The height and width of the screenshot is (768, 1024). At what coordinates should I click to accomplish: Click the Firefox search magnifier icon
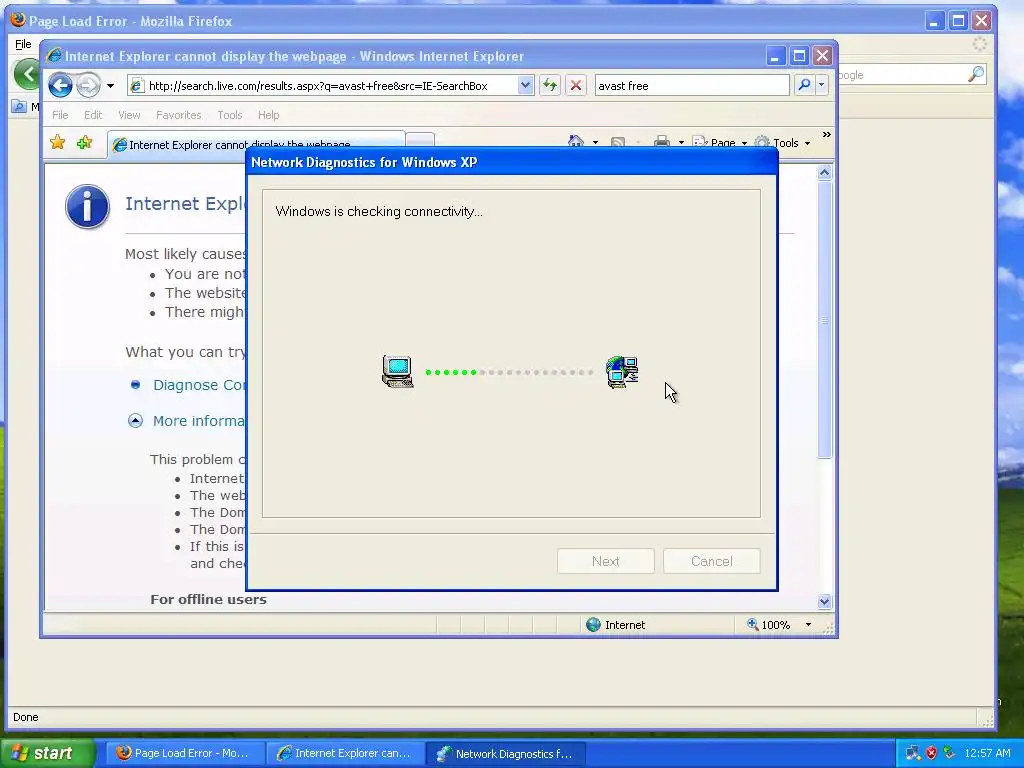(976, 74)
